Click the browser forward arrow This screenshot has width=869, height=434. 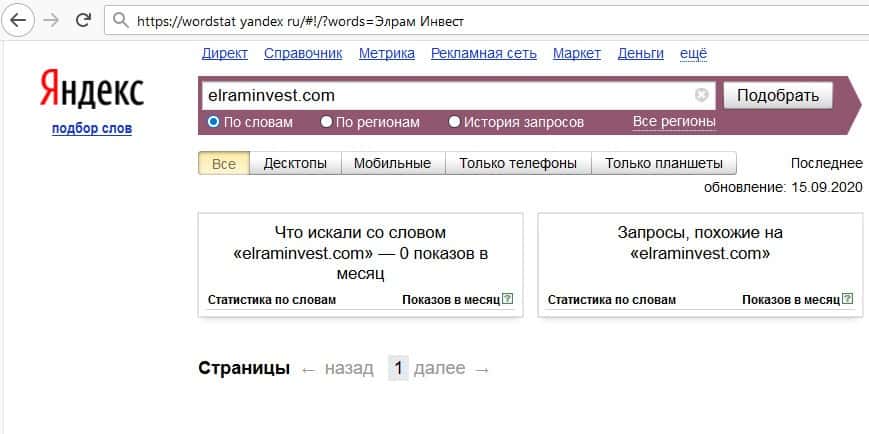coord(51,21)
